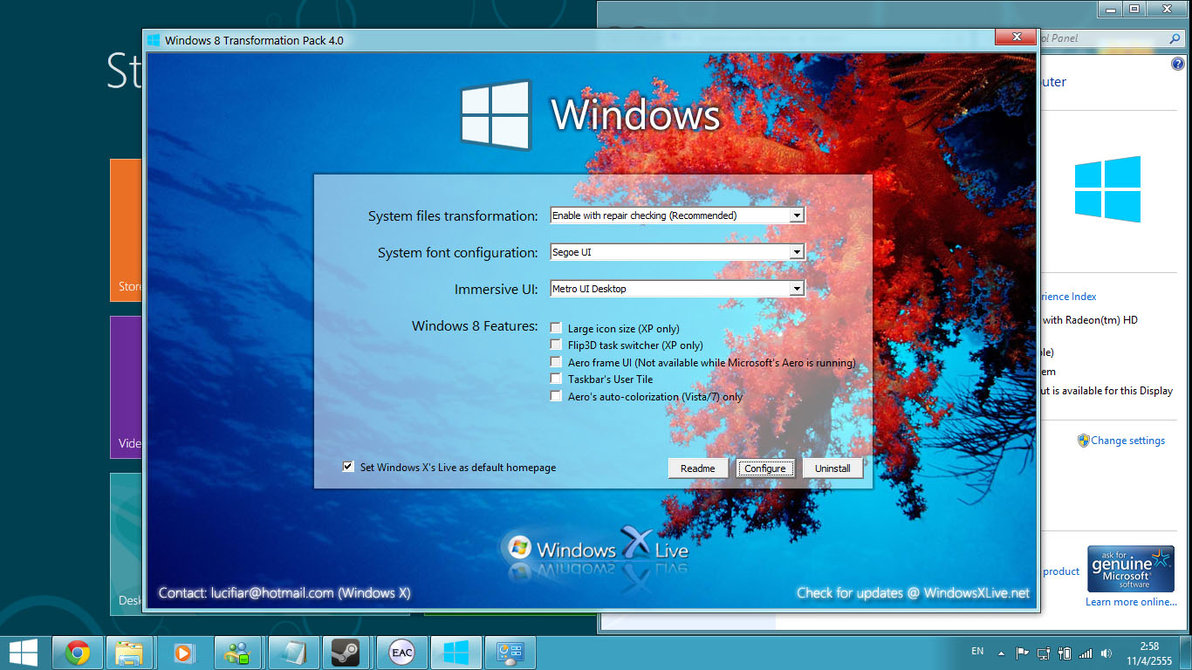Close the Transformation Pack window
Viewport: 1192px width, 670px height.
(x=1016, y=37)
